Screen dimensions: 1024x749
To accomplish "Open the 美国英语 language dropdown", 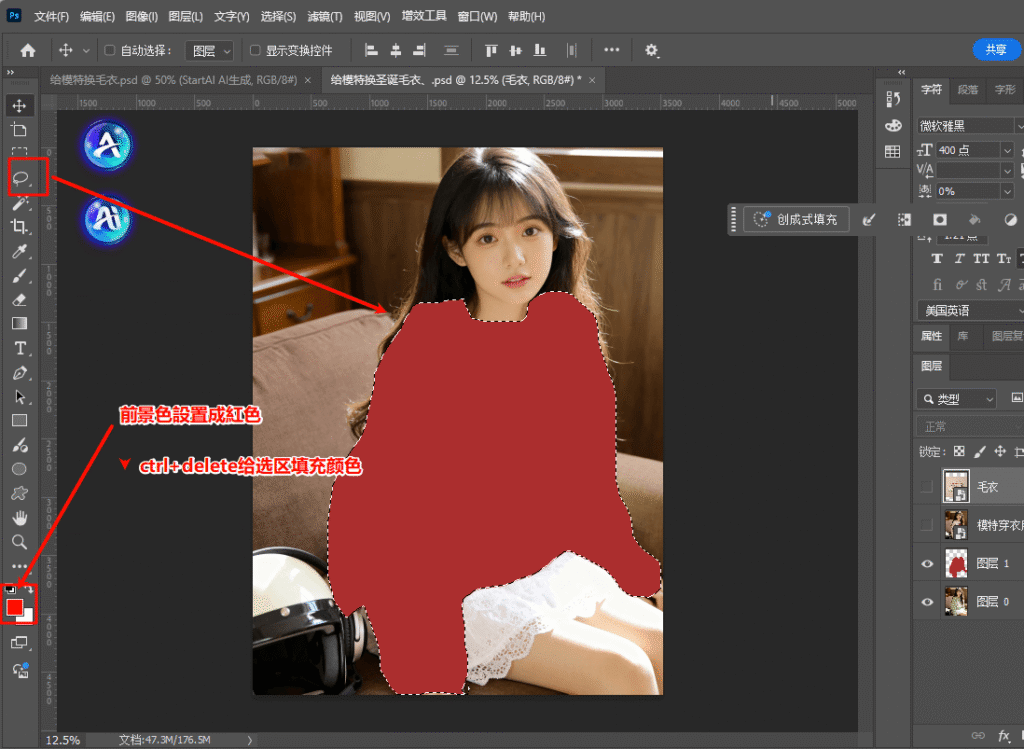I will pyautogui.click(x=966, y=311).
